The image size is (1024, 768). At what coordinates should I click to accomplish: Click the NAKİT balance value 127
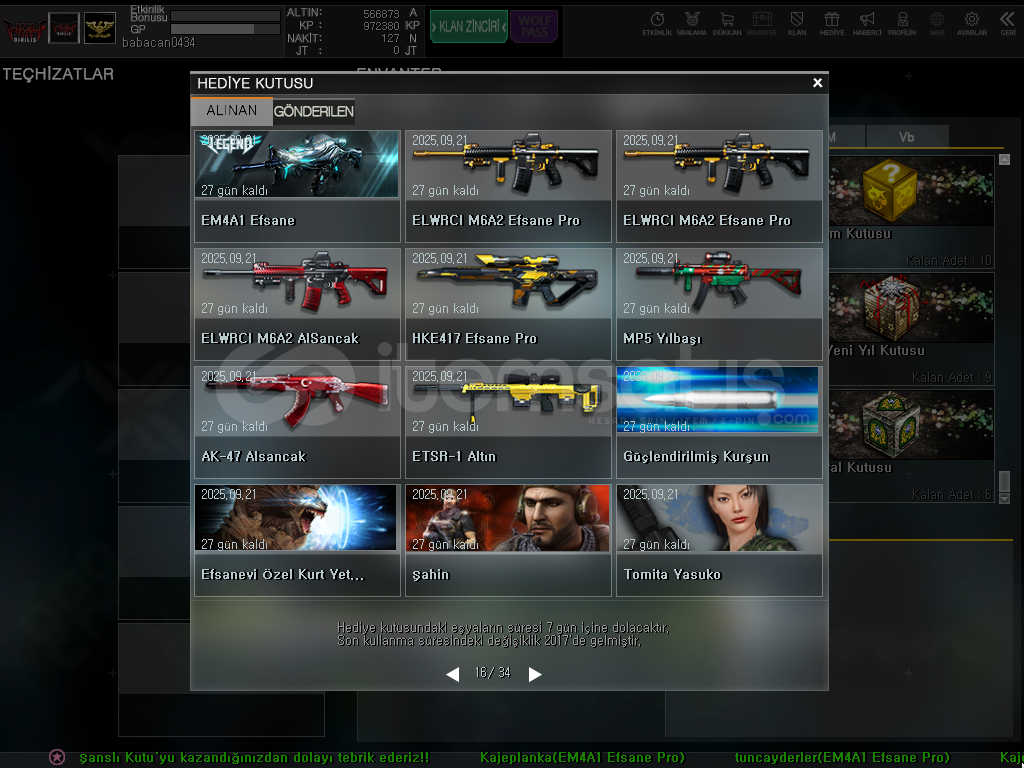(x=391, y=39)
